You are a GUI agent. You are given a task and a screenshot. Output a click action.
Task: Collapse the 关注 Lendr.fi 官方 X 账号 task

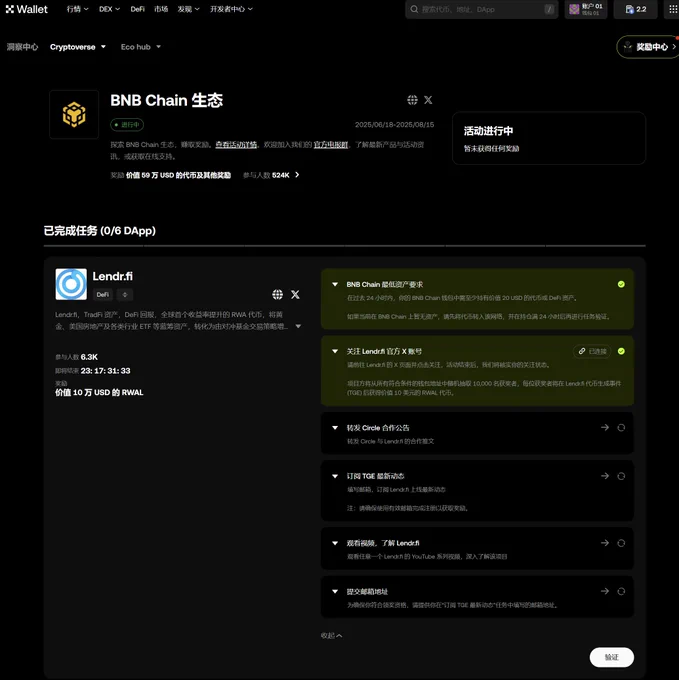coord(335,351)
